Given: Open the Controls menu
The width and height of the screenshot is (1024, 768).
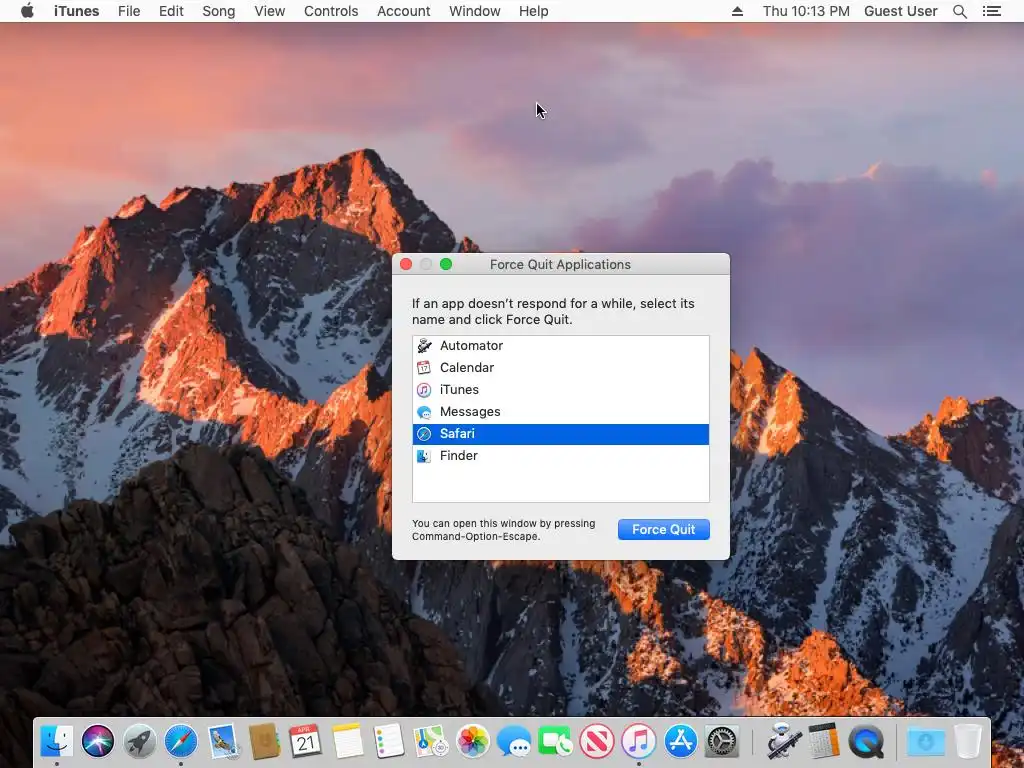Looking at the screenshot, I should pyautogui.click(x=331, y=11).
